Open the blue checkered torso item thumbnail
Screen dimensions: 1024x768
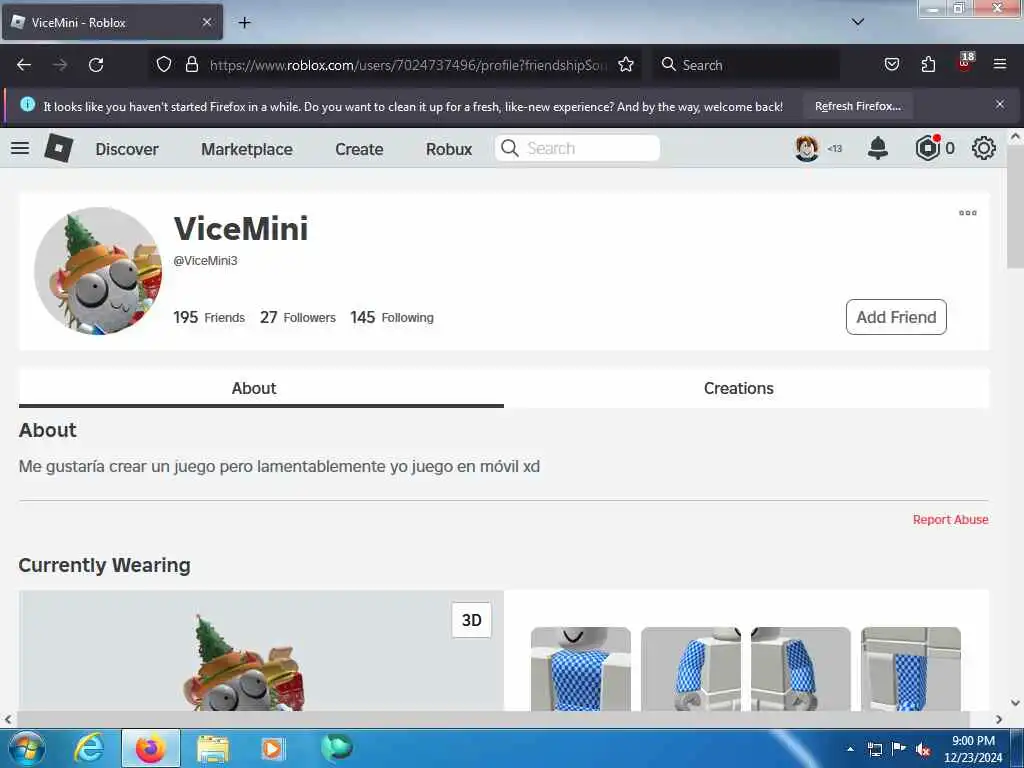click(x=581, y=668)
